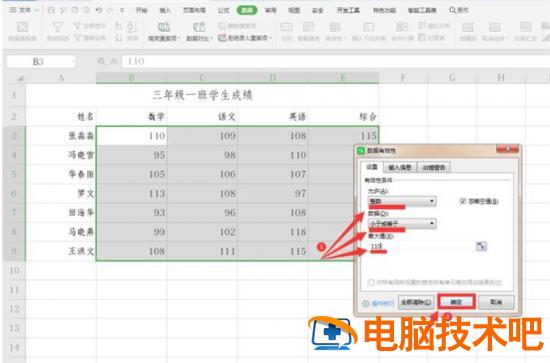Click the 删除重复项 icon

[221, 26]
